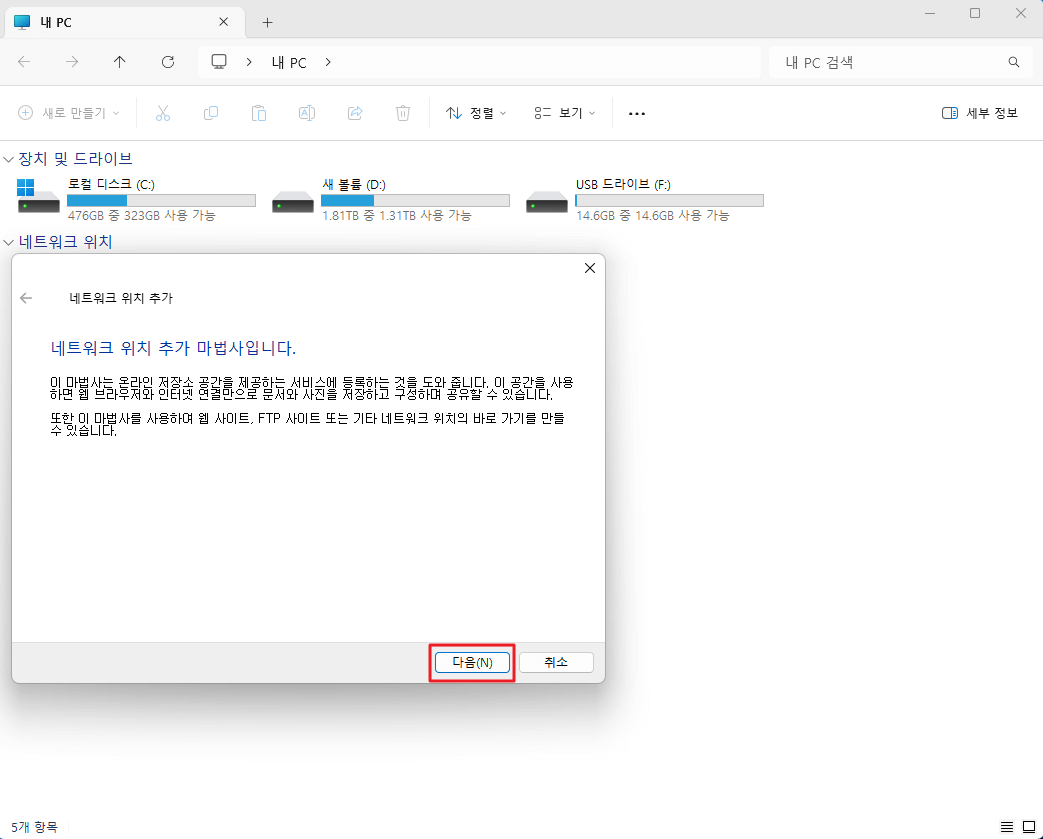Click the 장치 및 드라이브 heading text
Screen dimensions: 1043x839
[x=75, y=159]
